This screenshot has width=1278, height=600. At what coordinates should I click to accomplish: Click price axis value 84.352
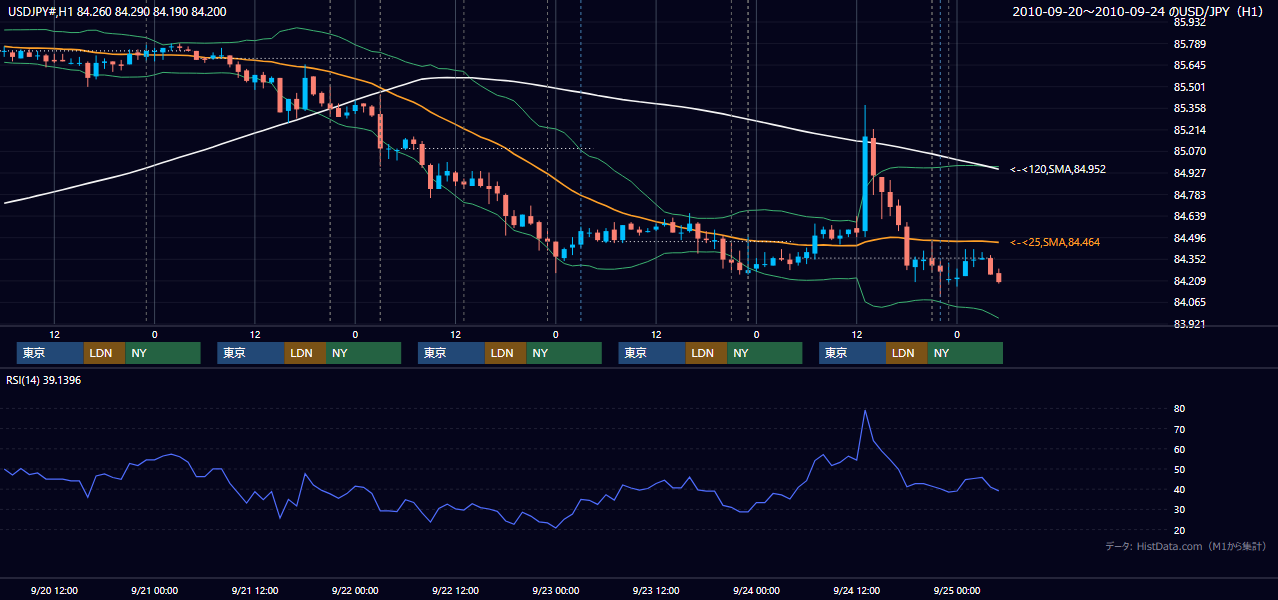[1190, 259]
